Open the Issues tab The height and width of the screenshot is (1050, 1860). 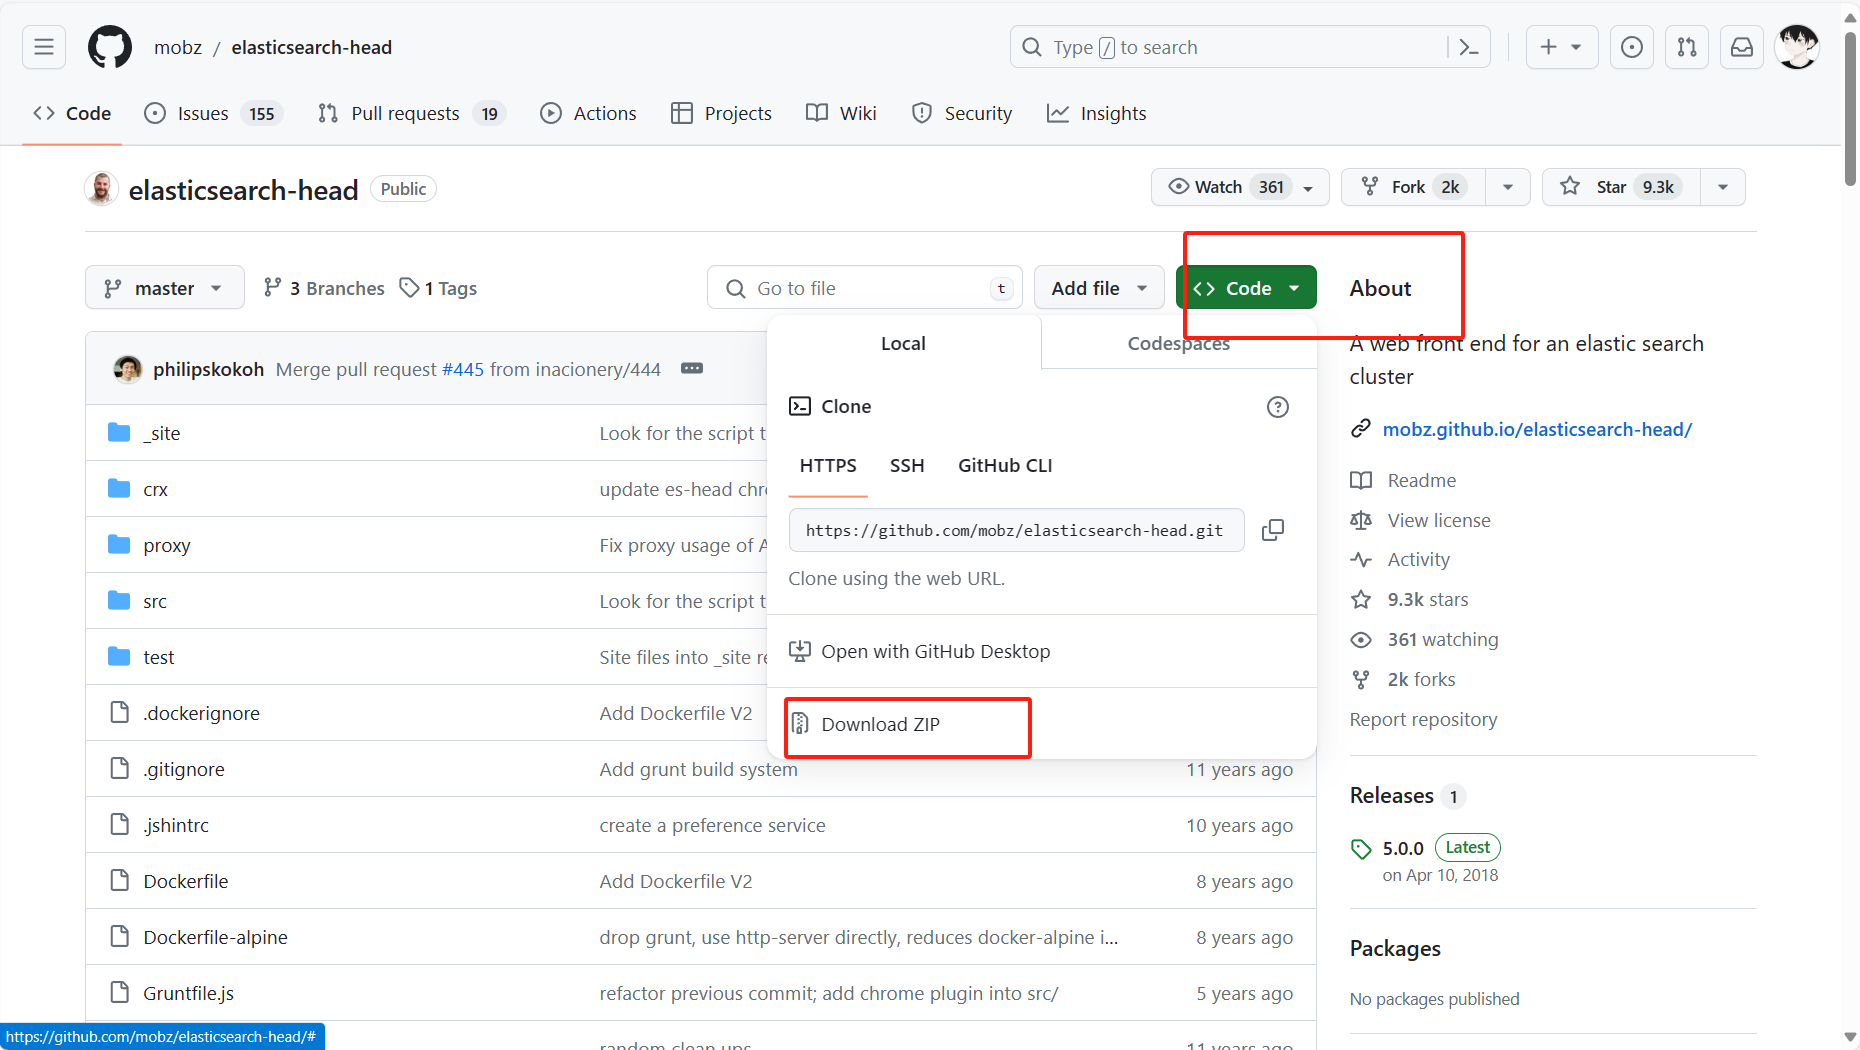pos(201,113)
